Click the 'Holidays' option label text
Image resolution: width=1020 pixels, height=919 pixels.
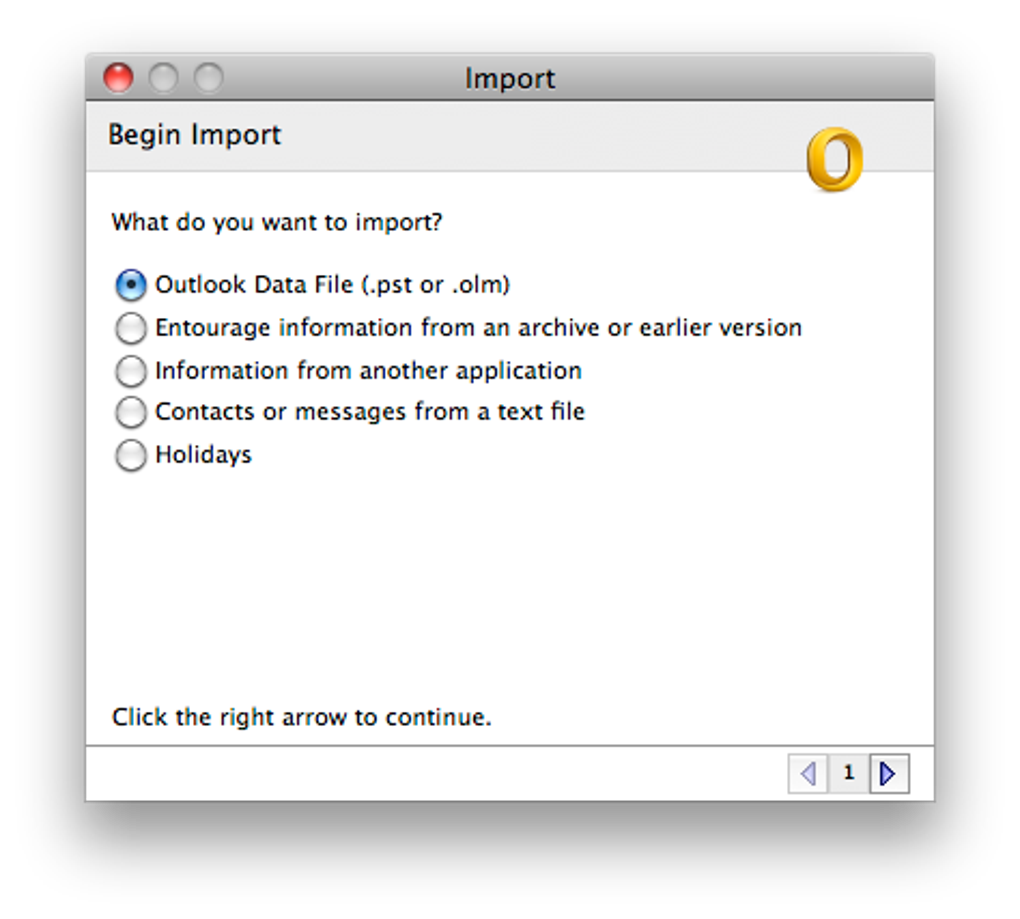tap(204, 455)
